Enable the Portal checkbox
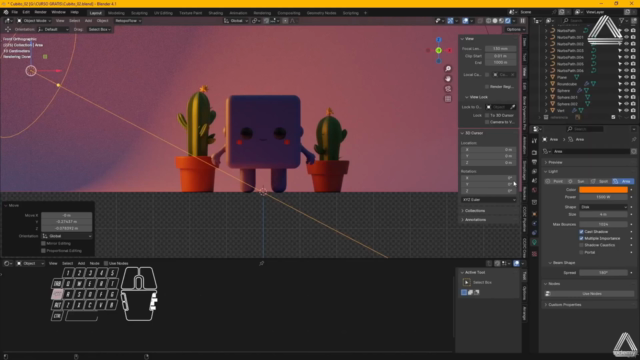 (581, 252)
